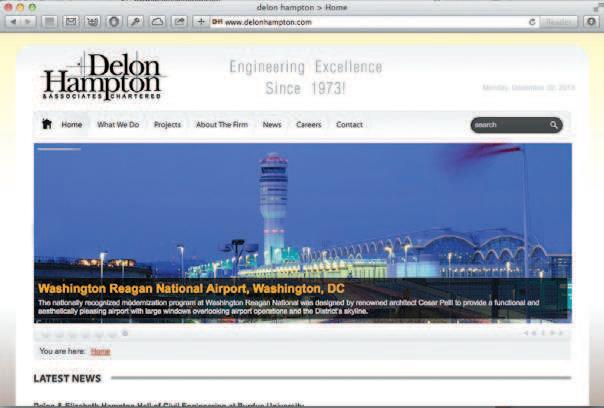
Task: Open the News menu item
Action: (x=272, y=124)
